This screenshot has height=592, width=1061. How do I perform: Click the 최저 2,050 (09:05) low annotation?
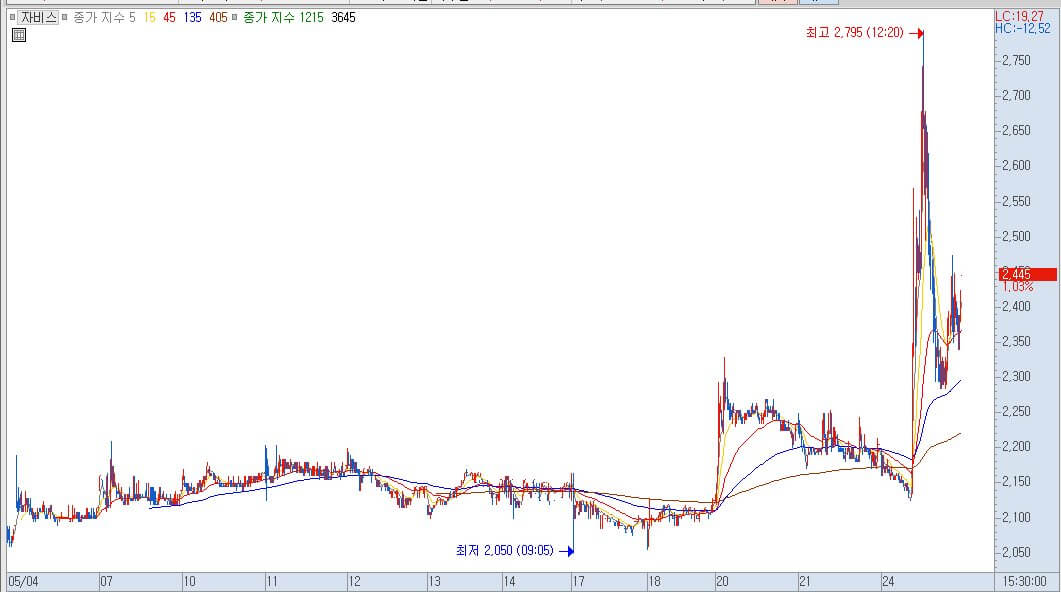click(504, 551)
